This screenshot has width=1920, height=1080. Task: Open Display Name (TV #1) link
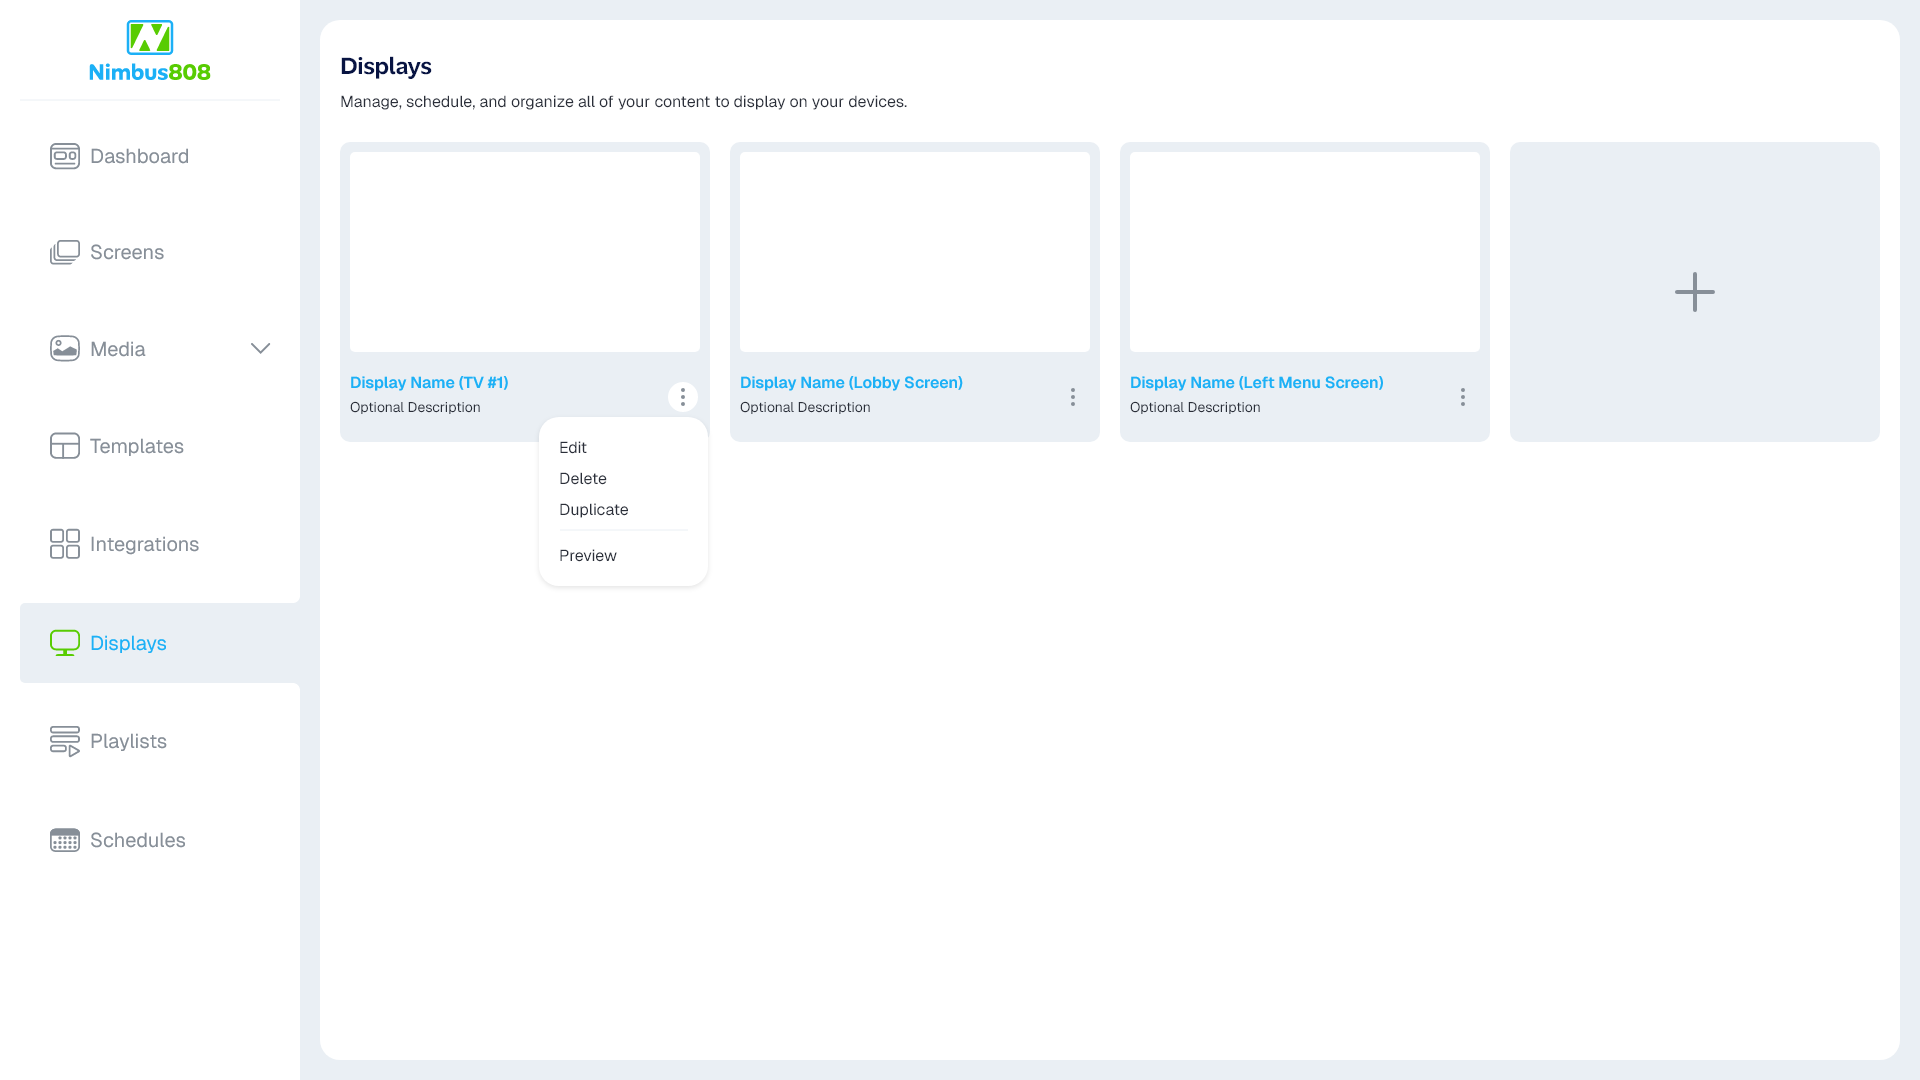[x=429, y=382]
